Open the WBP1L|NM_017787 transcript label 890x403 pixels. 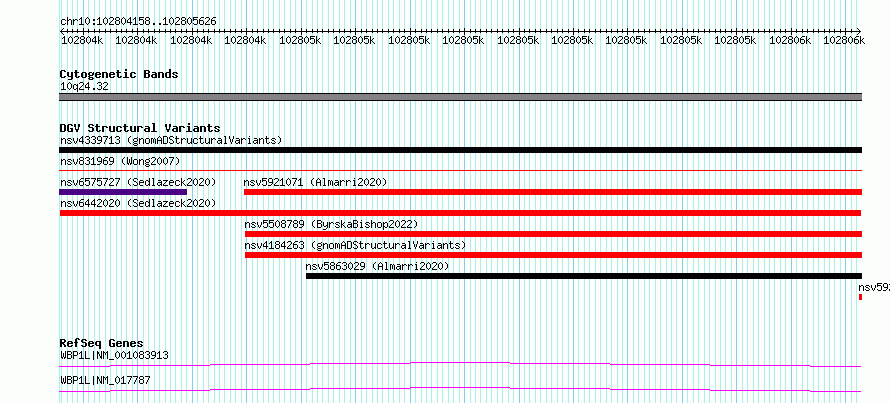105,380
